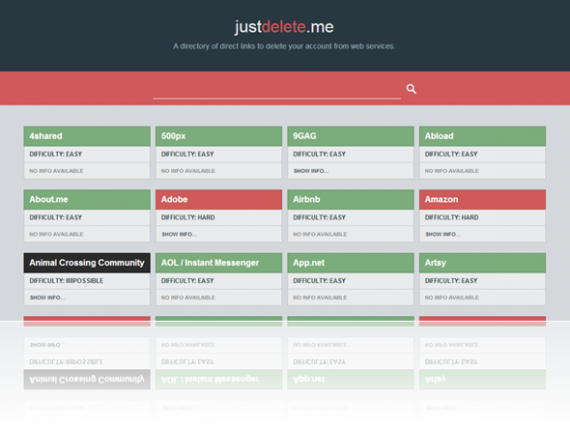Open the Amazon deletion link
Screen dimensions: 570x427
482,200
